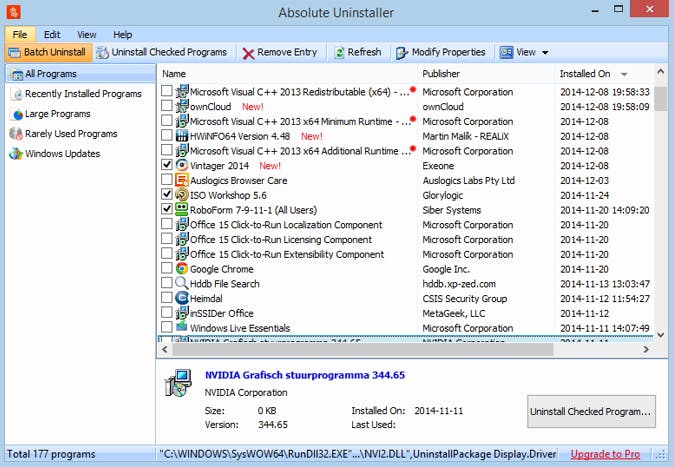Uncheck the Vintager 2014 checkbox

(167, 165)
